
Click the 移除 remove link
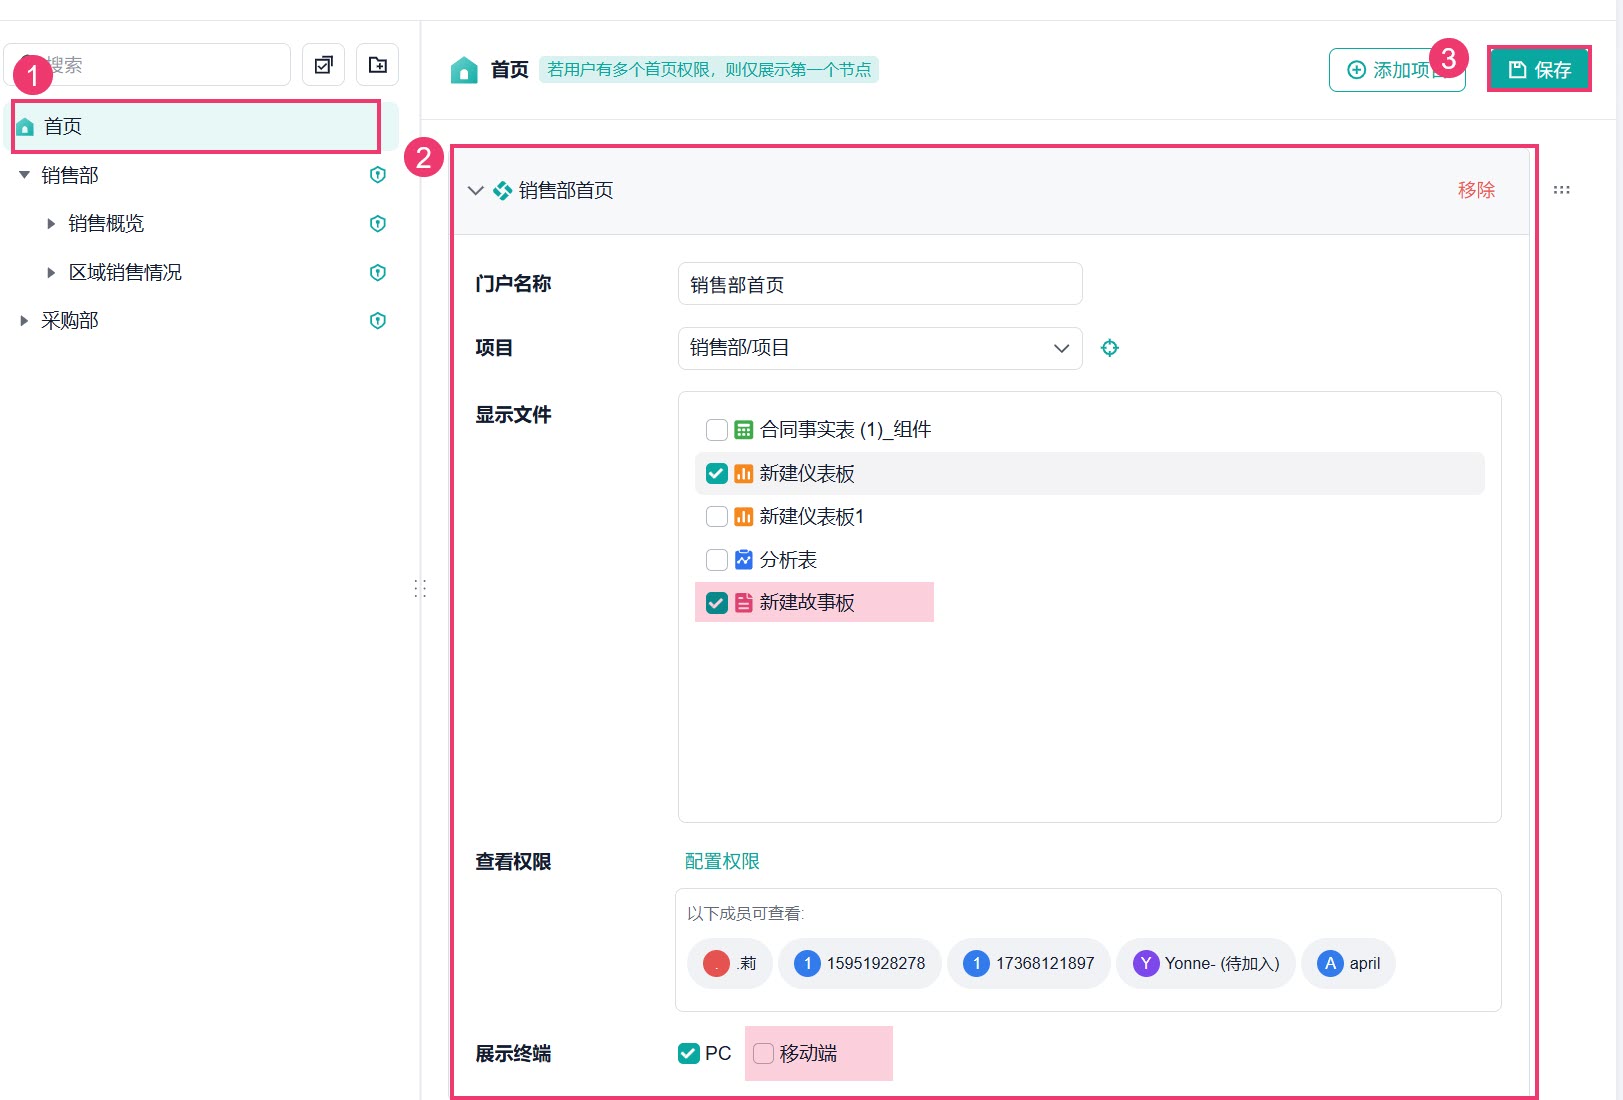[x=1476, y=190]
